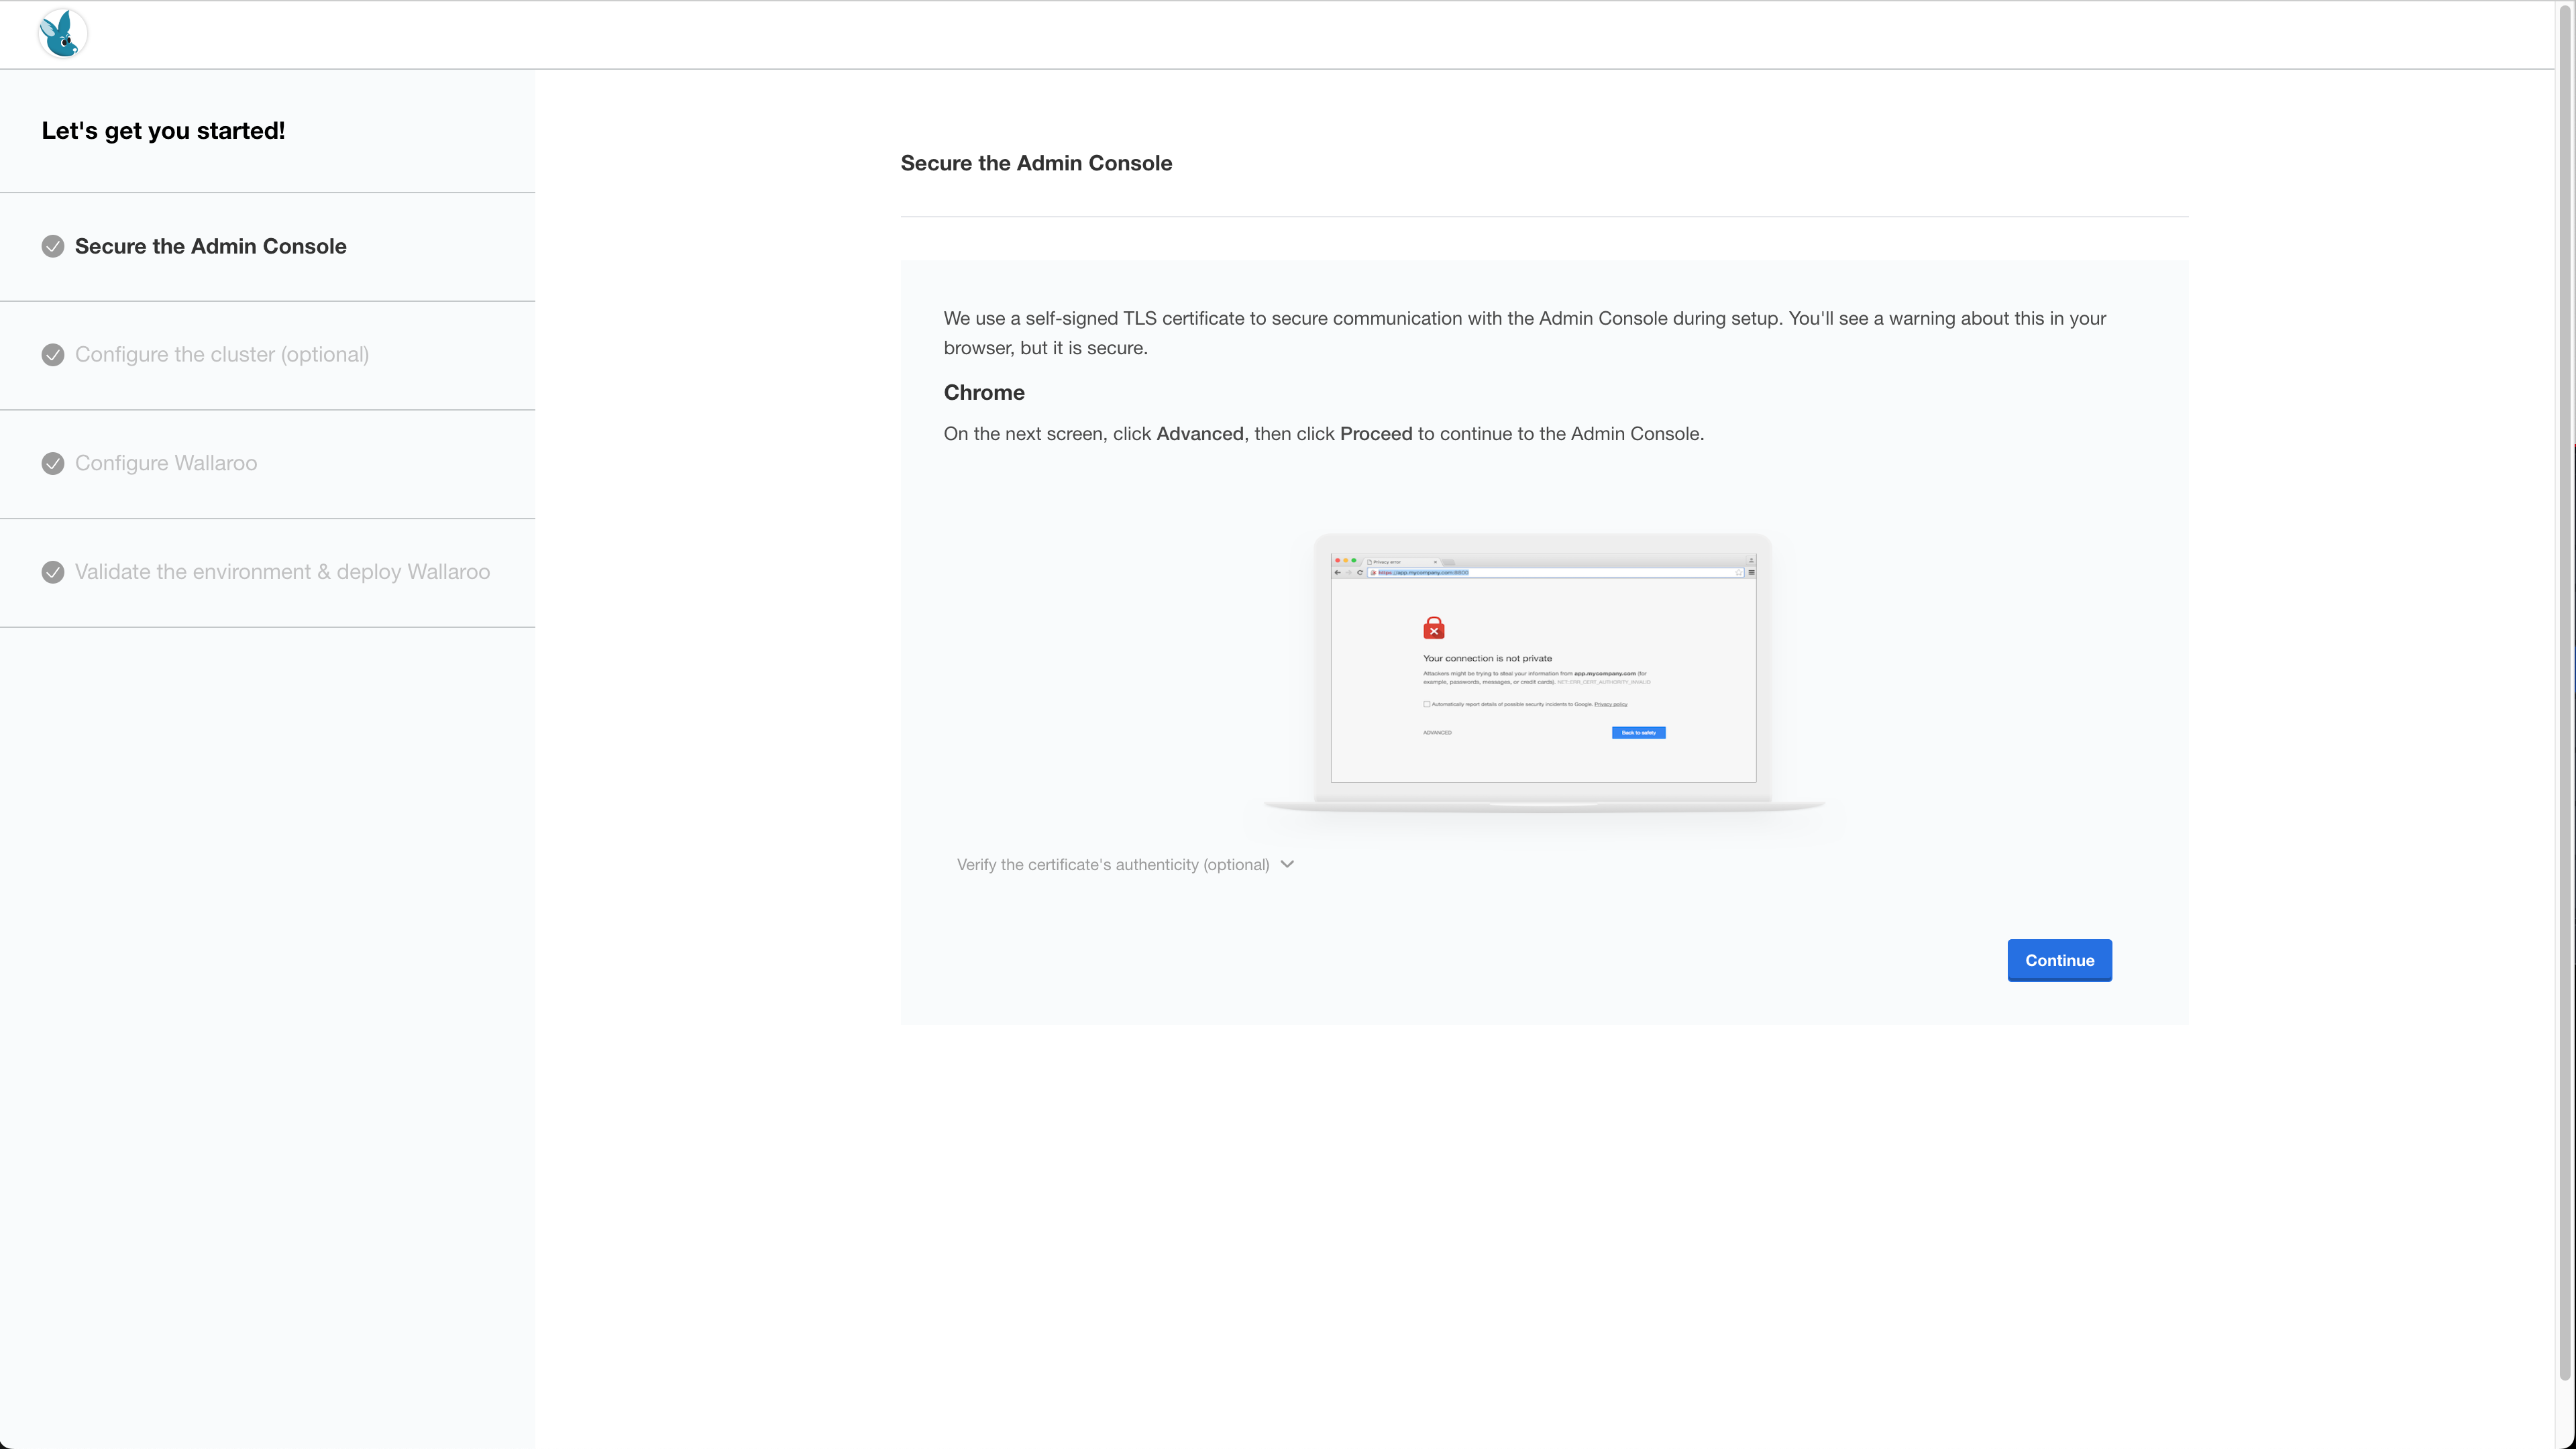Click checkmark icon beside Configure Wallaroo
Viewport: 2576px width, 1449px height.
click(x=53, y=463)
